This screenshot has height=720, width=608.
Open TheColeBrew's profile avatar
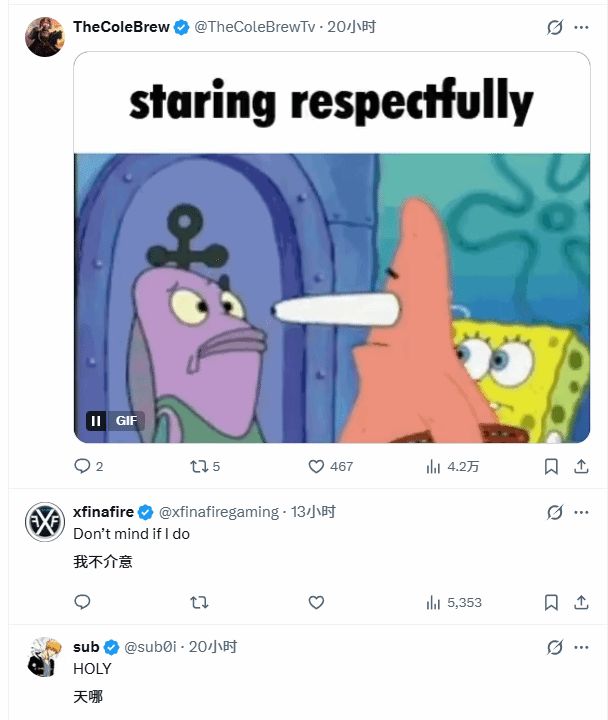pyautogui.click(x=44, y=37)
